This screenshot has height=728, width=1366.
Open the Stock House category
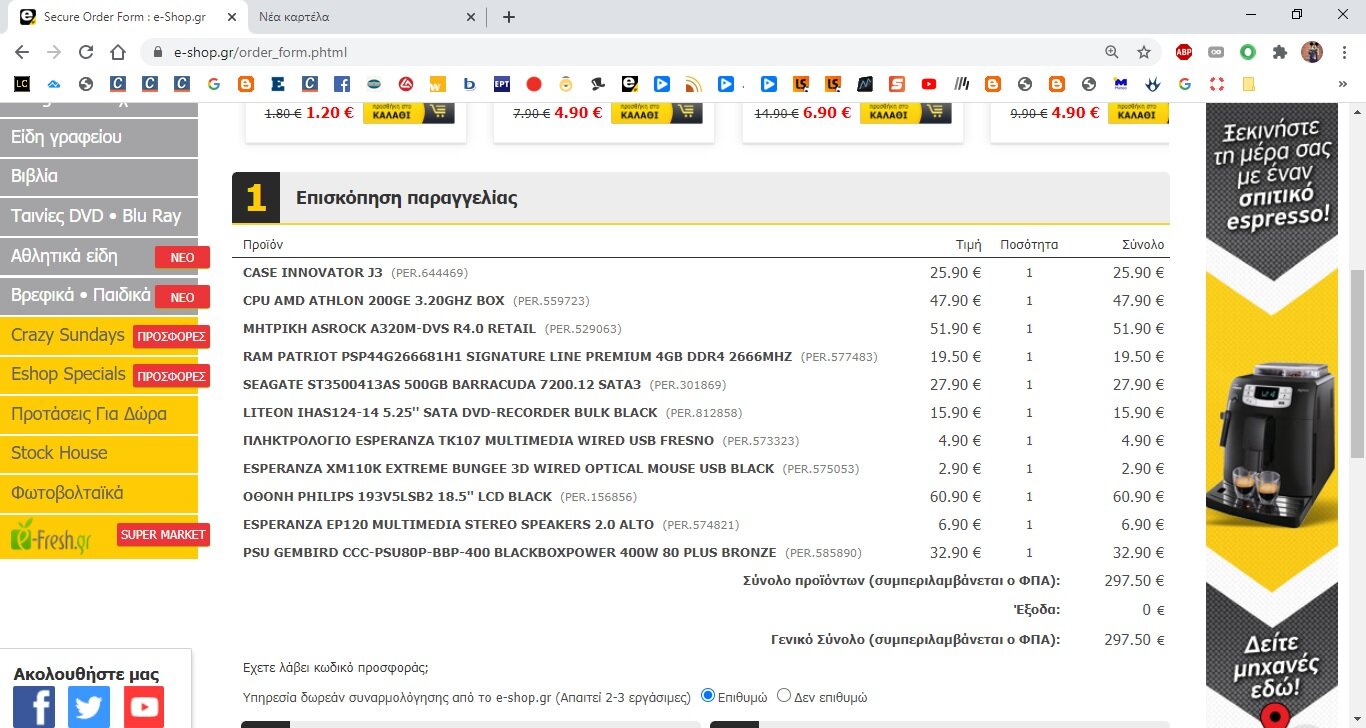(99, 453)
